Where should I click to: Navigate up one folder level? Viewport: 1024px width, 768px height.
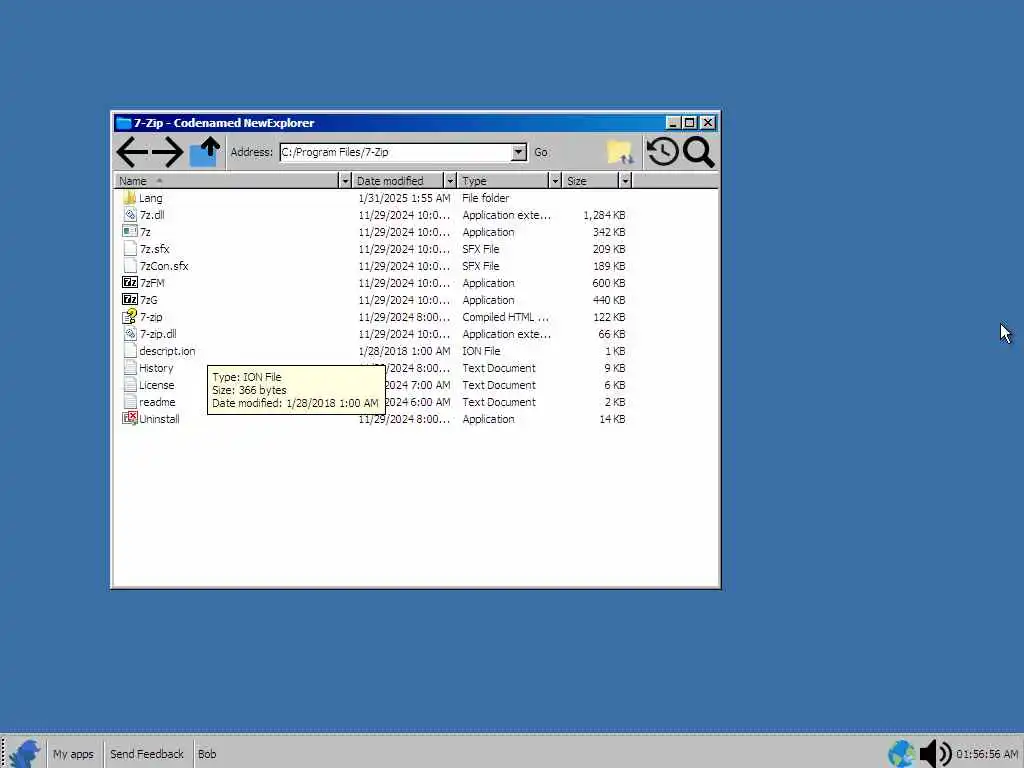click(204, 152)
